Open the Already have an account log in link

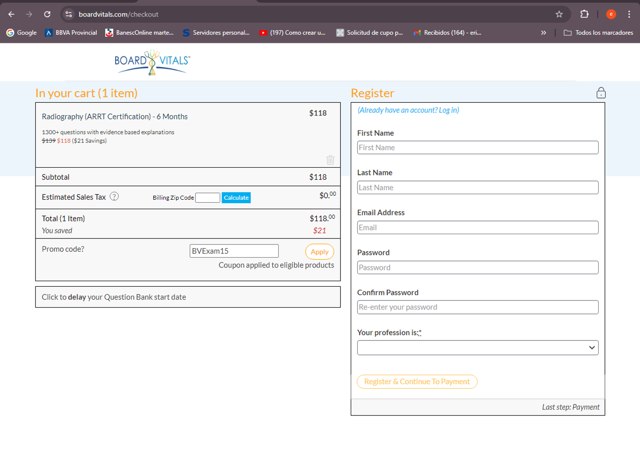408,110
